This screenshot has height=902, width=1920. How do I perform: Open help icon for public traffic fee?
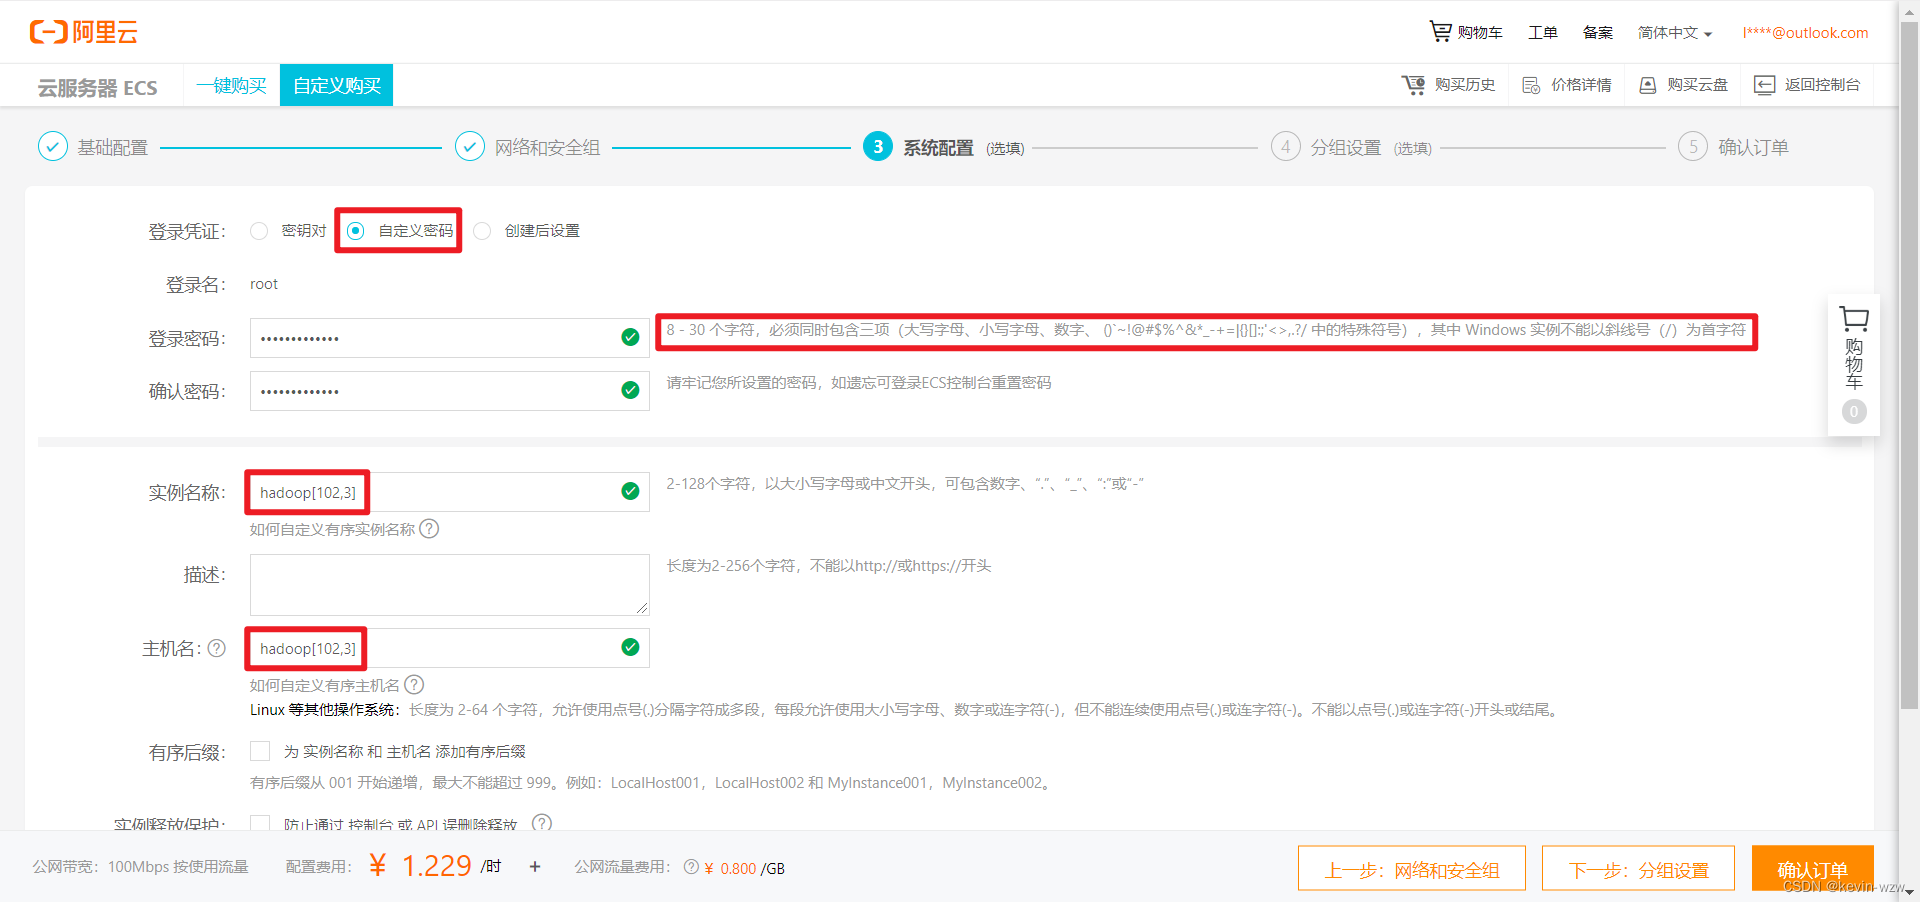pyautogui.click(x=691, y=867)
